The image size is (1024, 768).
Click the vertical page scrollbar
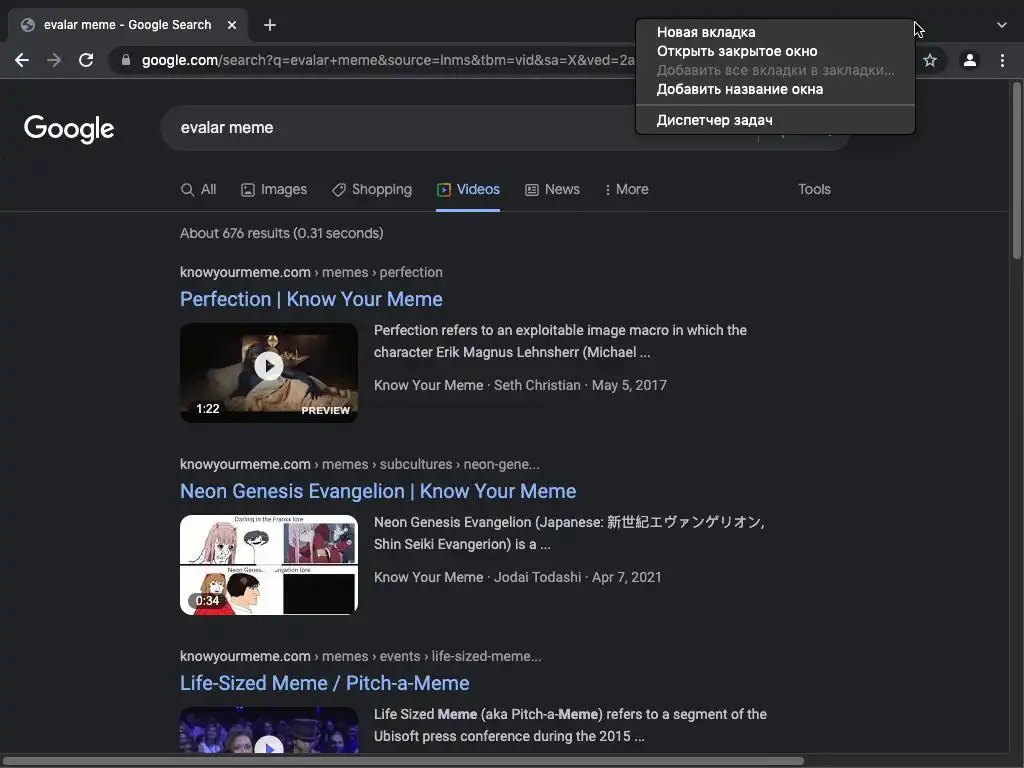click(1017, 171)
